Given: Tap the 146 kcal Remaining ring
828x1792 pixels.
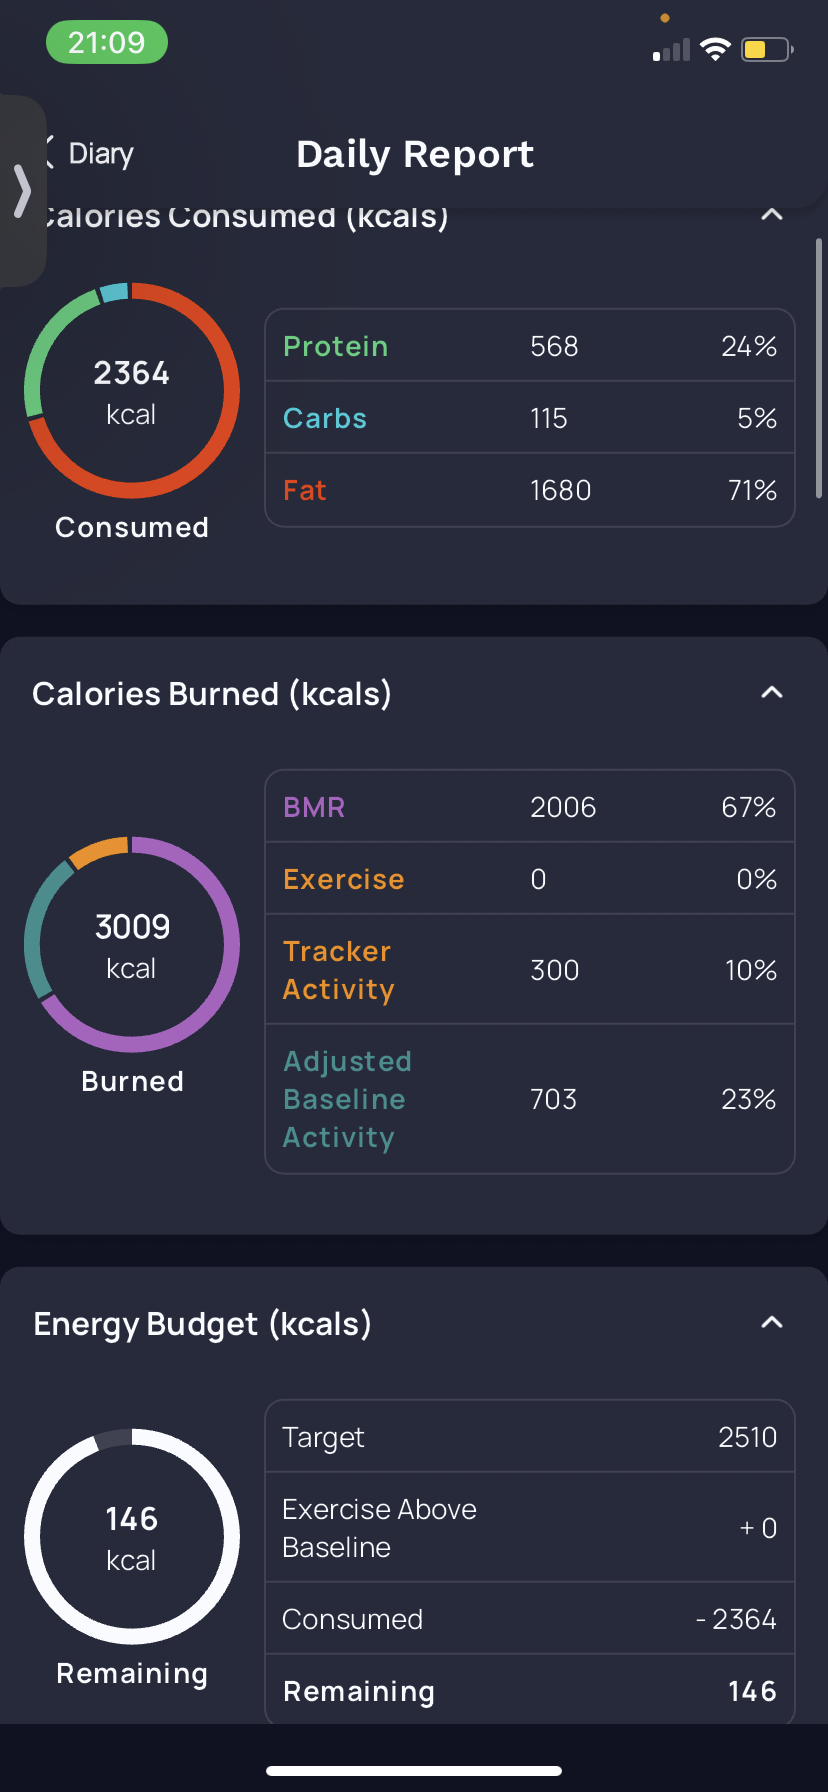Looking at the screenshot, I should (x=132, y=1537).
